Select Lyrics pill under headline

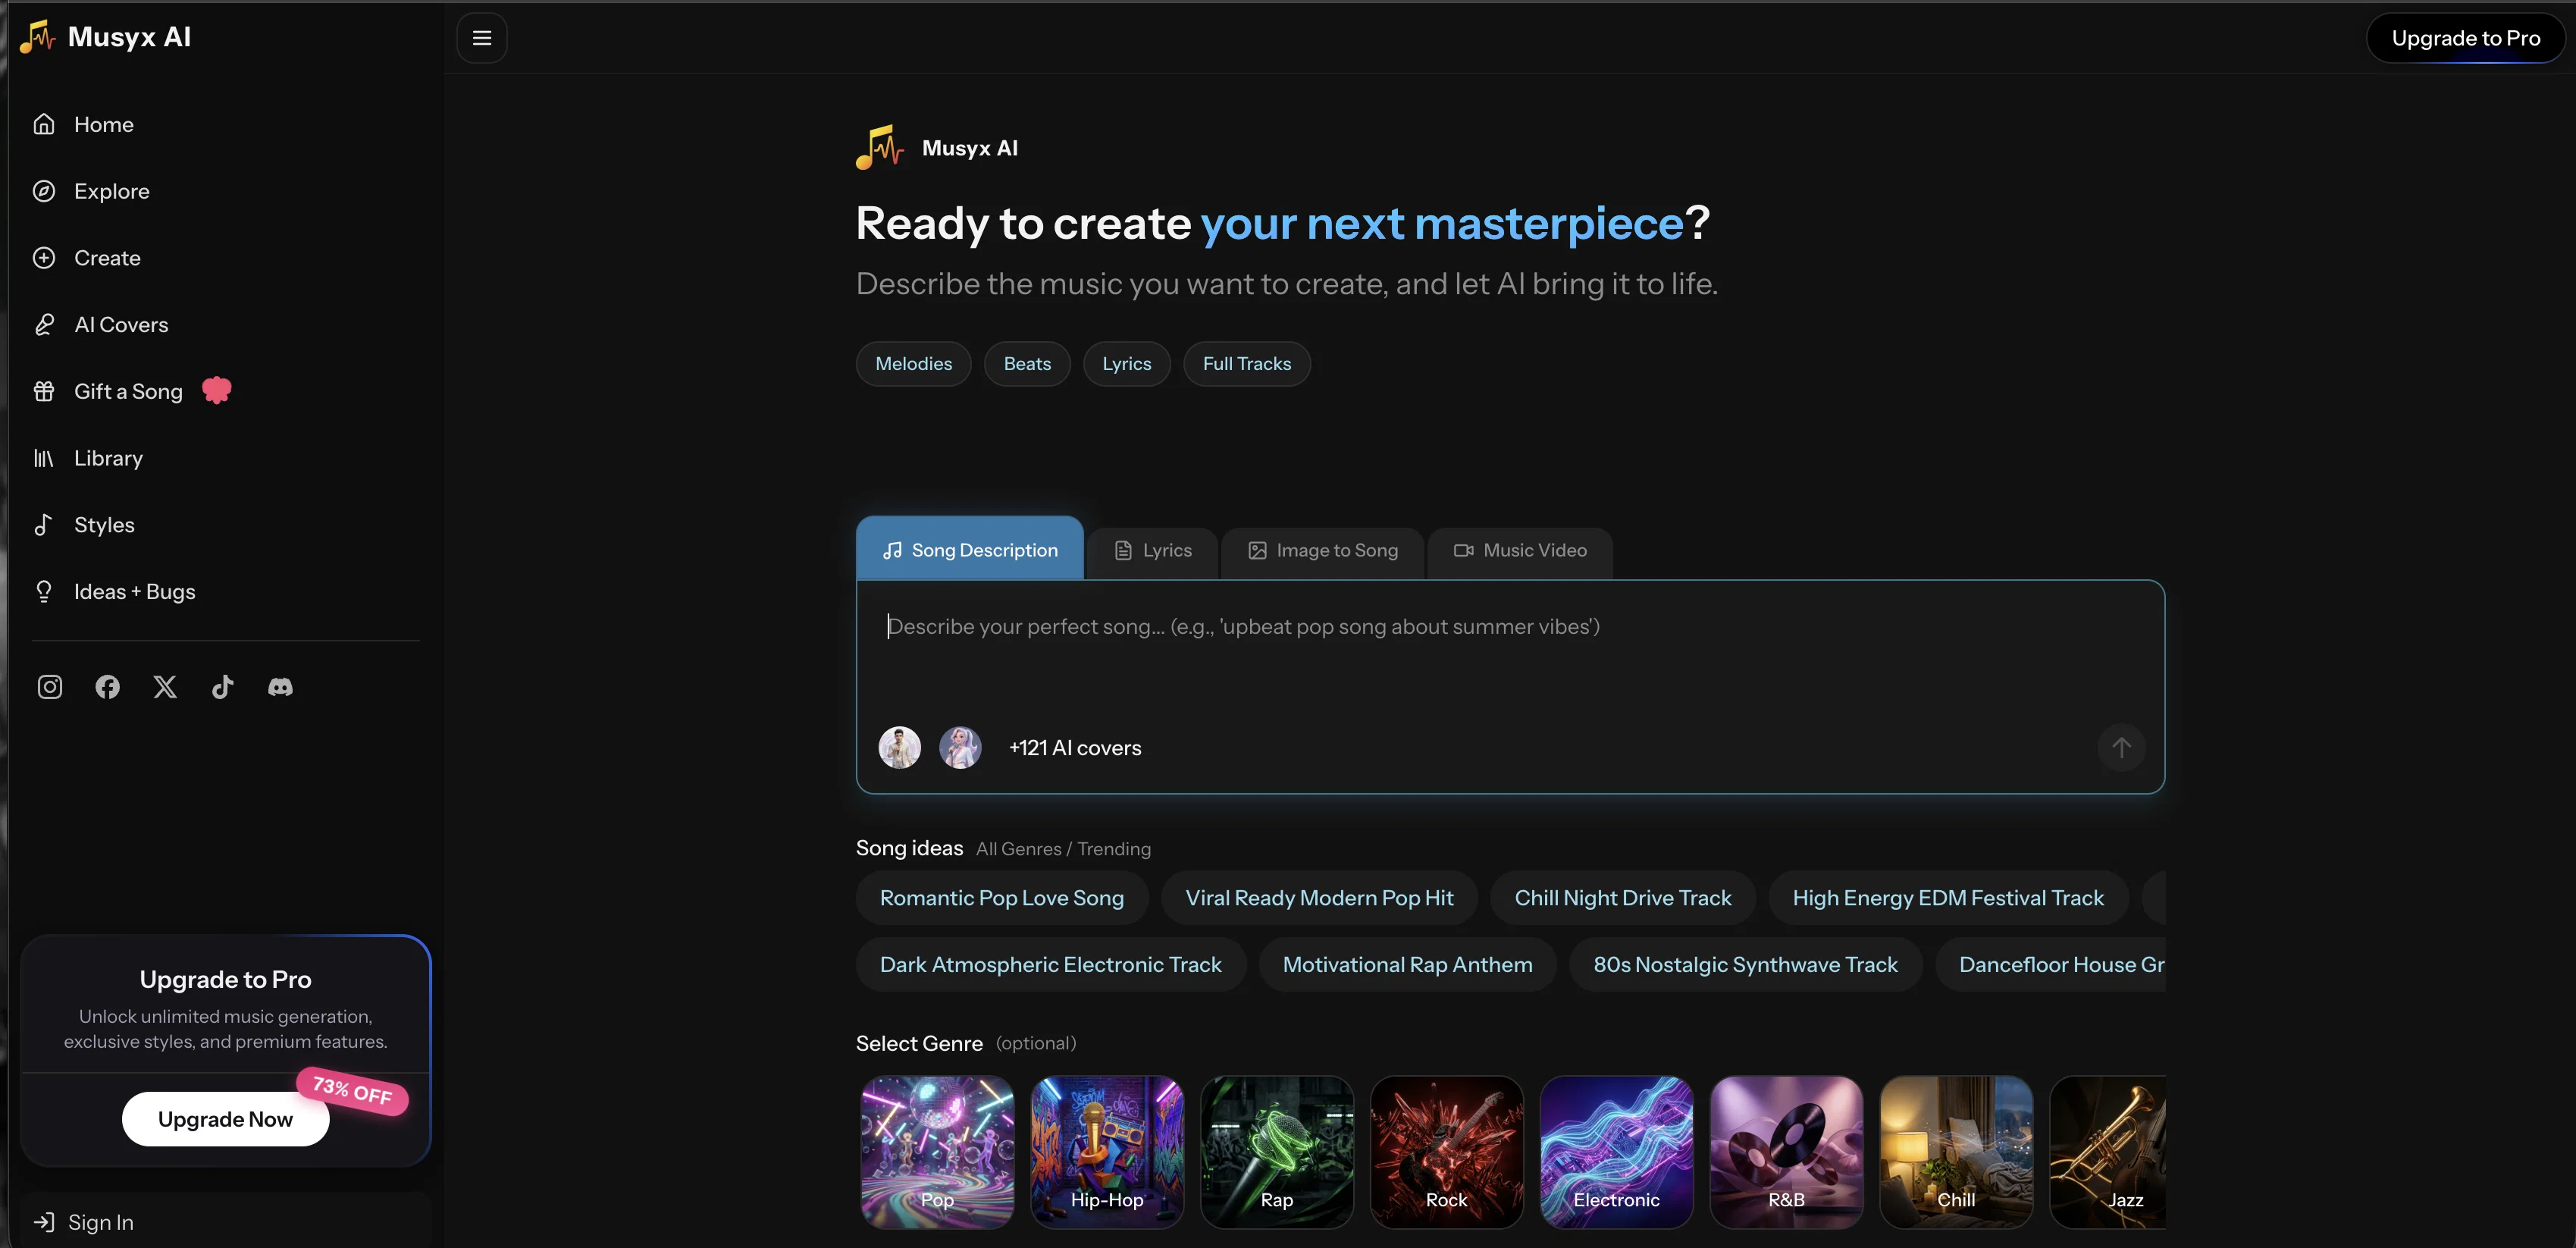(1126, 364)
